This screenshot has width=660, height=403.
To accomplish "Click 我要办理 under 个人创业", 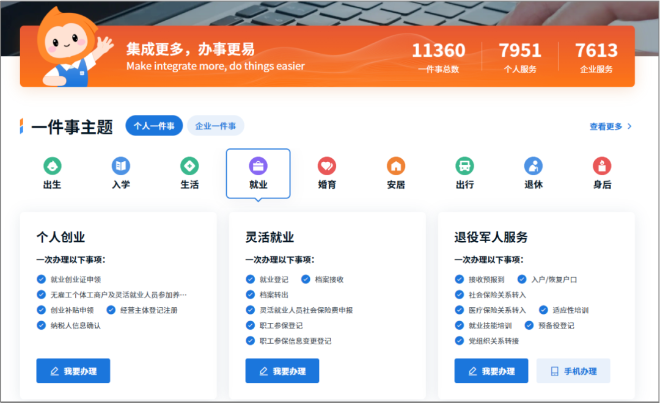I will click(73, 371).
